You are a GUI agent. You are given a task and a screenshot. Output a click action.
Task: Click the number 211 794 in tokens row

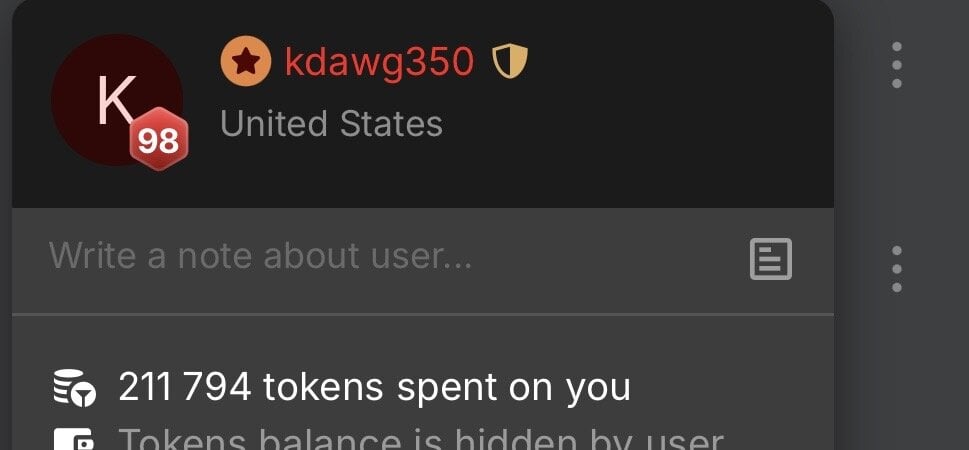point(184,387)
